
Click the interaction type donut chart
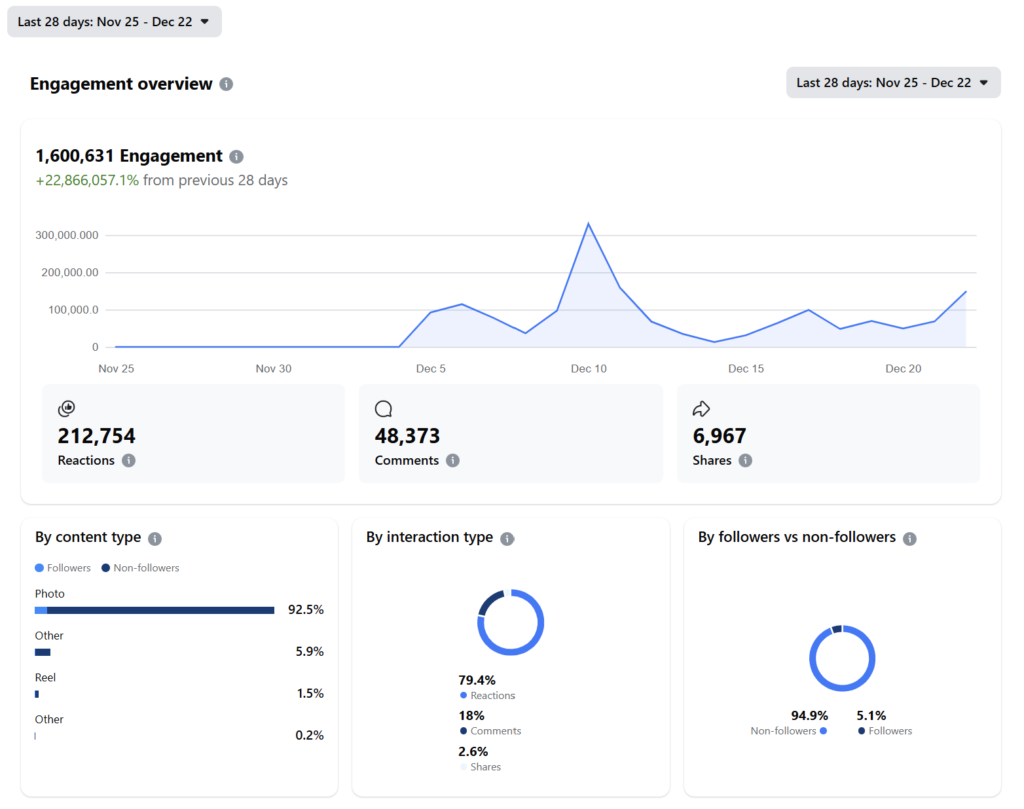tap(511, 622)
